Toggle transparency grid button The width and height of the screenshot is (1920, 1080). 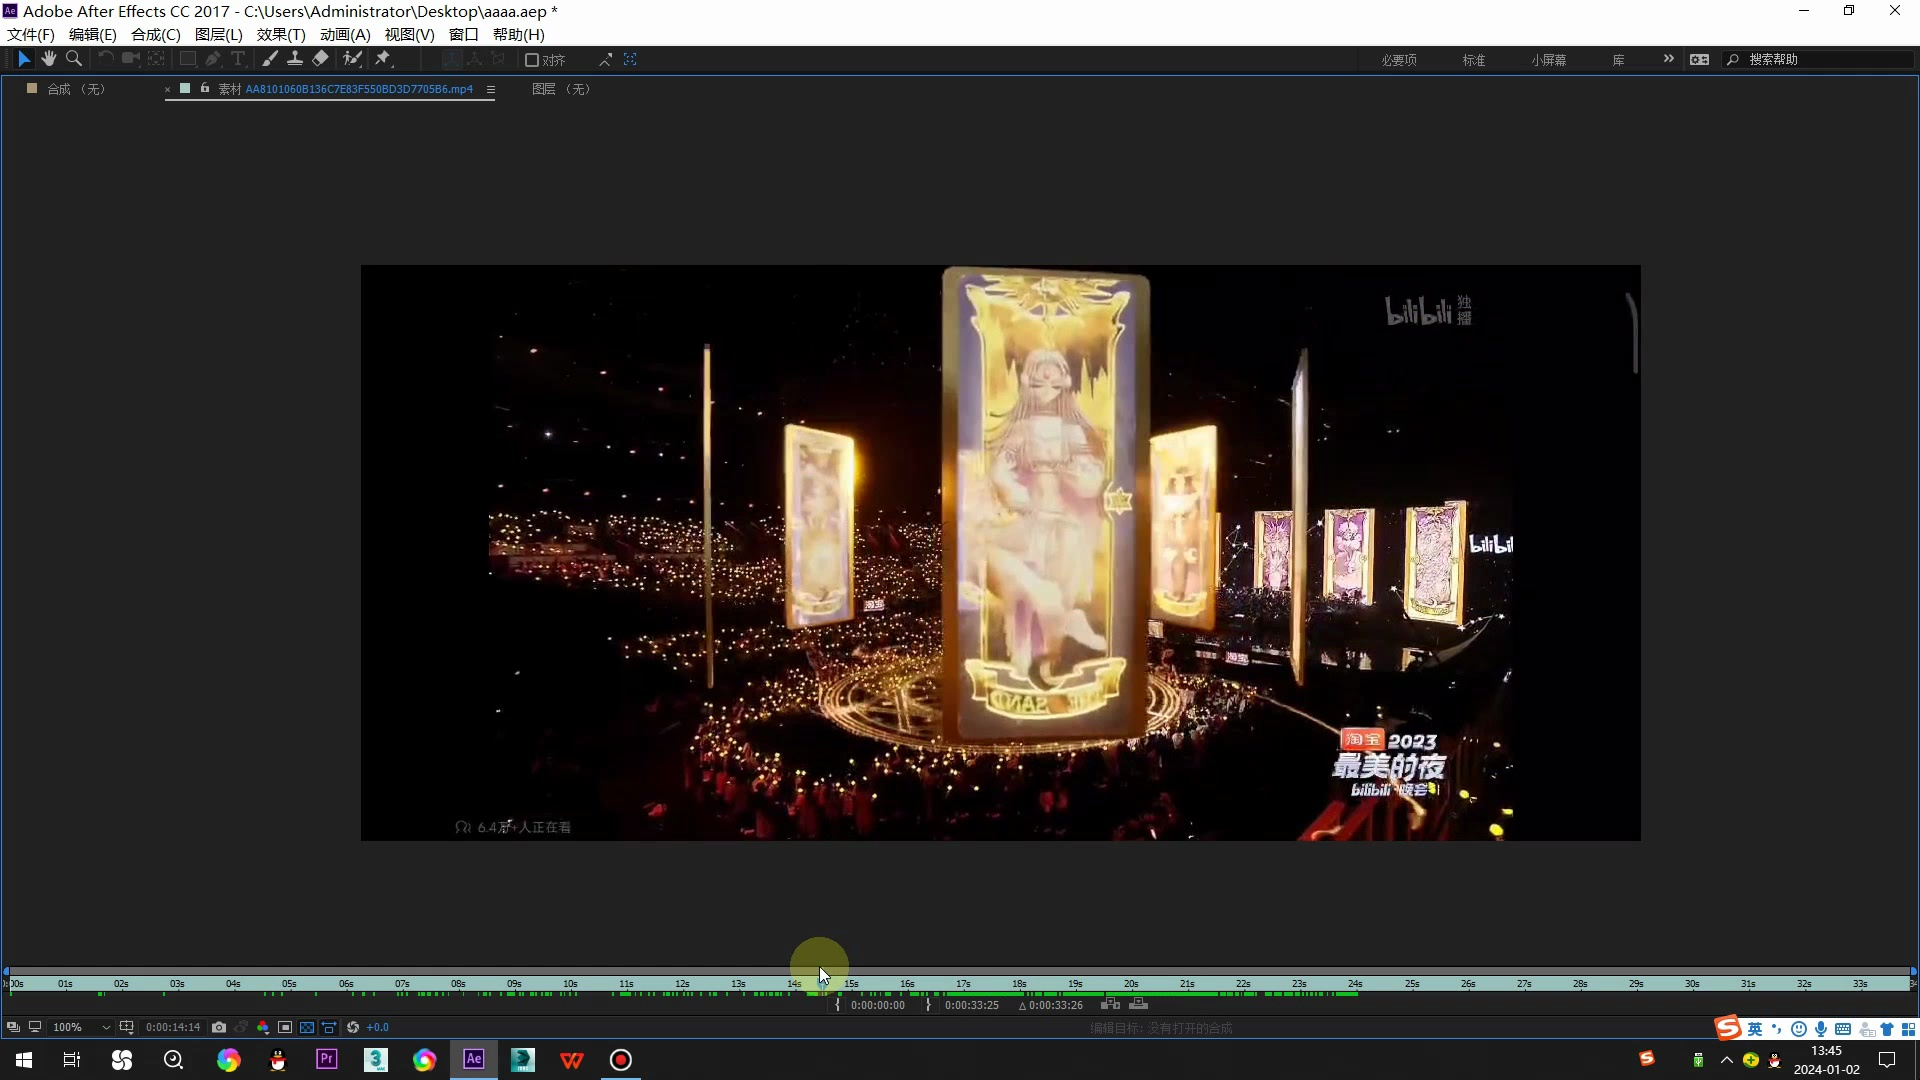(307, 1027)
